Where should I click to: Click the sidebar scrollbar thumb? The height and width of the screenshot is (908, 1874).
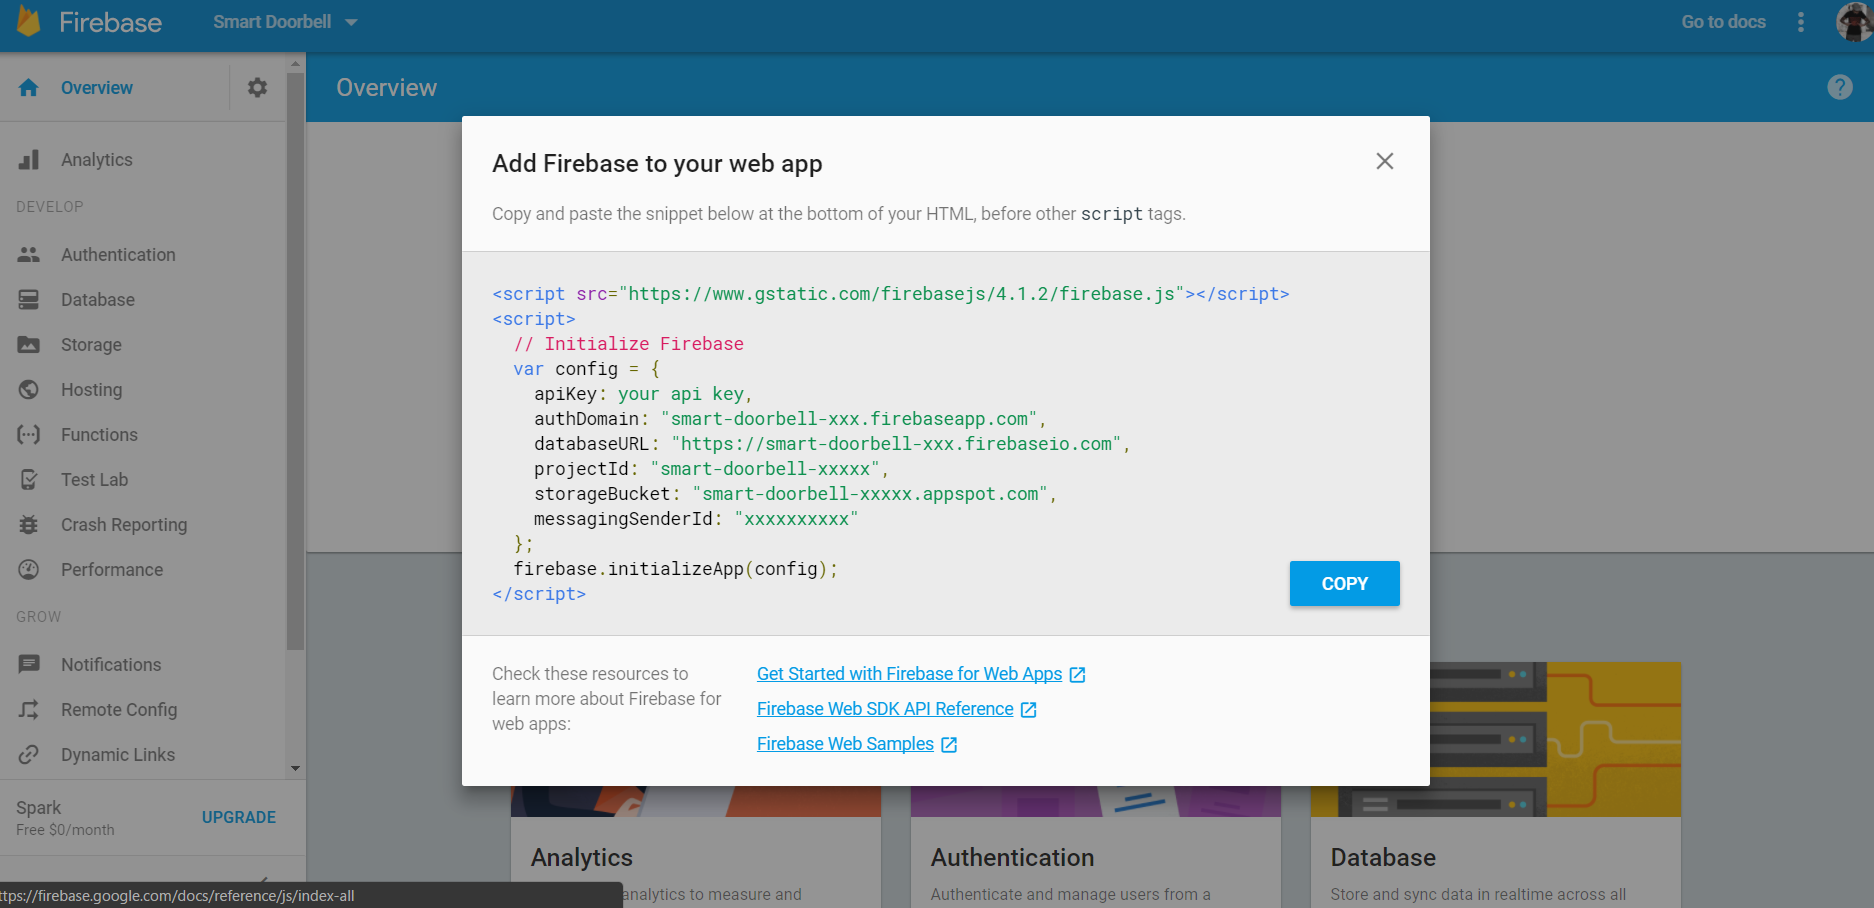[x=295, y=360]
